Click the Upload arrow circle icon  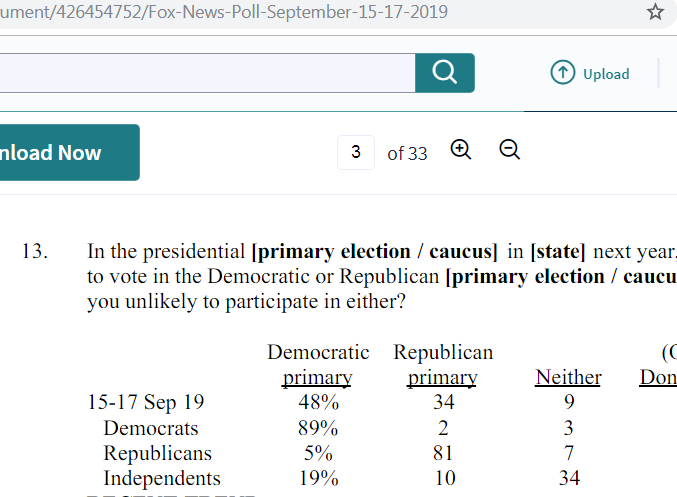tap(563, 72)
